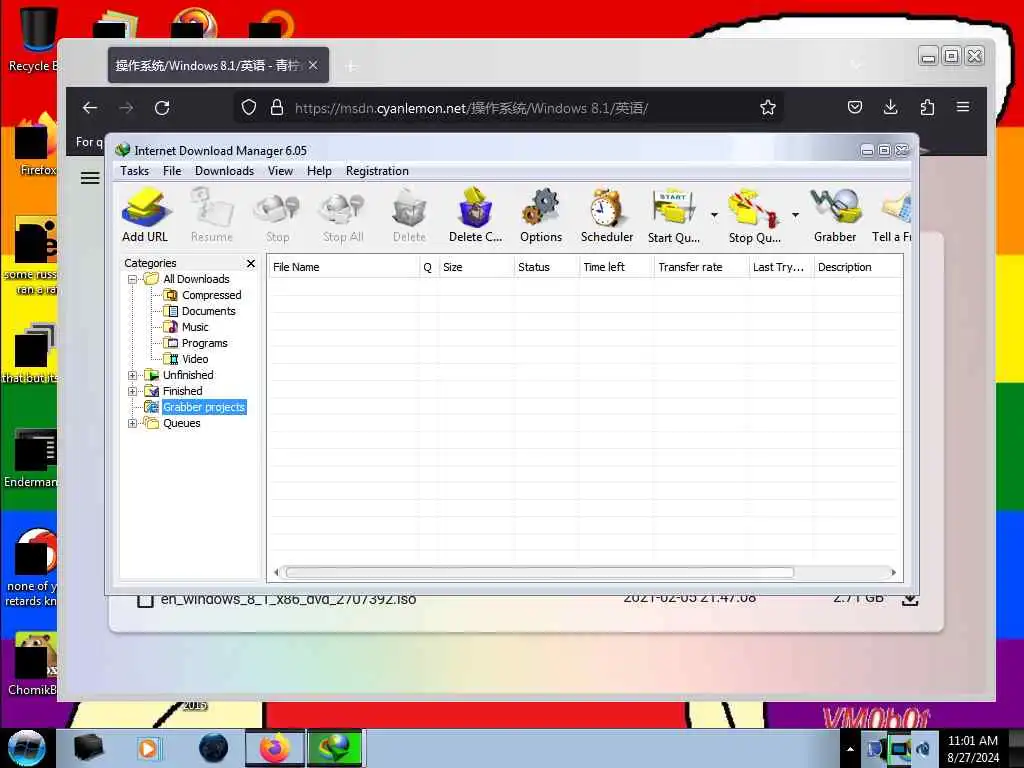Viewport: 1024px width, 768px height.
Task: Click the Internet Download Manager taskbar button
Action: [x=334, y=748]
